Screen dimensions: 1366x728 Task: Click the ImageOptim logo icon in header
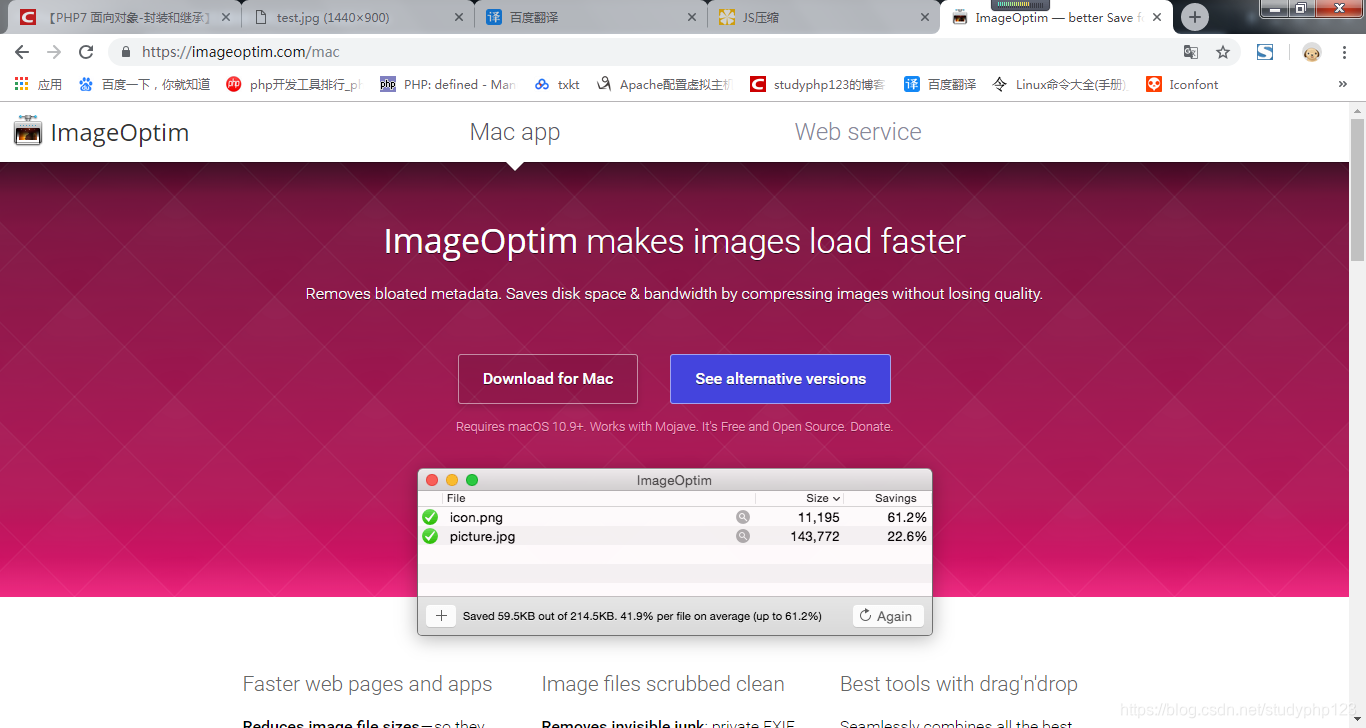click(x=28, y=131)
